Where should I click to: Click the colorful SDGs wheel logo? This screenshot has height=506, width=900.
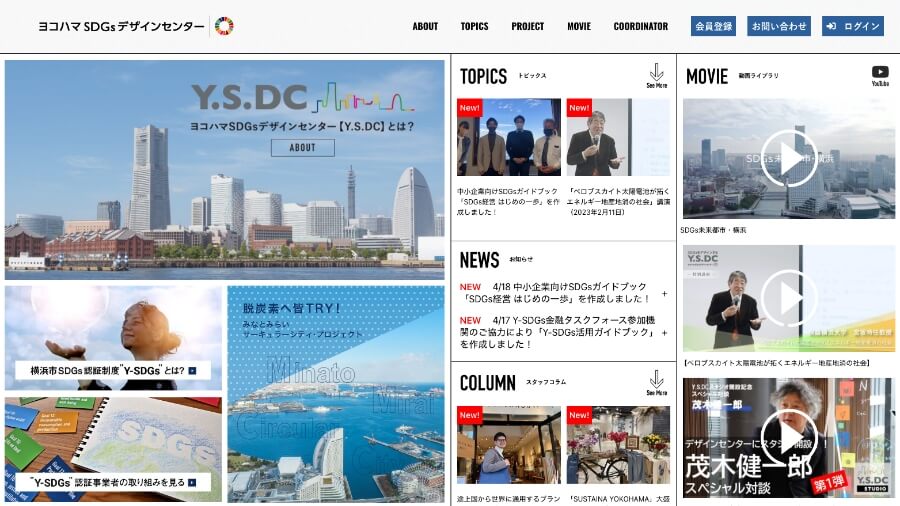tap(224, 26)
